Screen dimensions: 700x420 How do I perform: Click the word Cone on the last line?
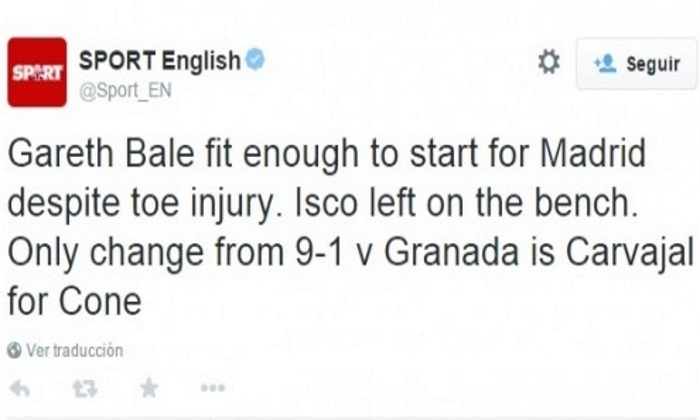coord(102,297)
